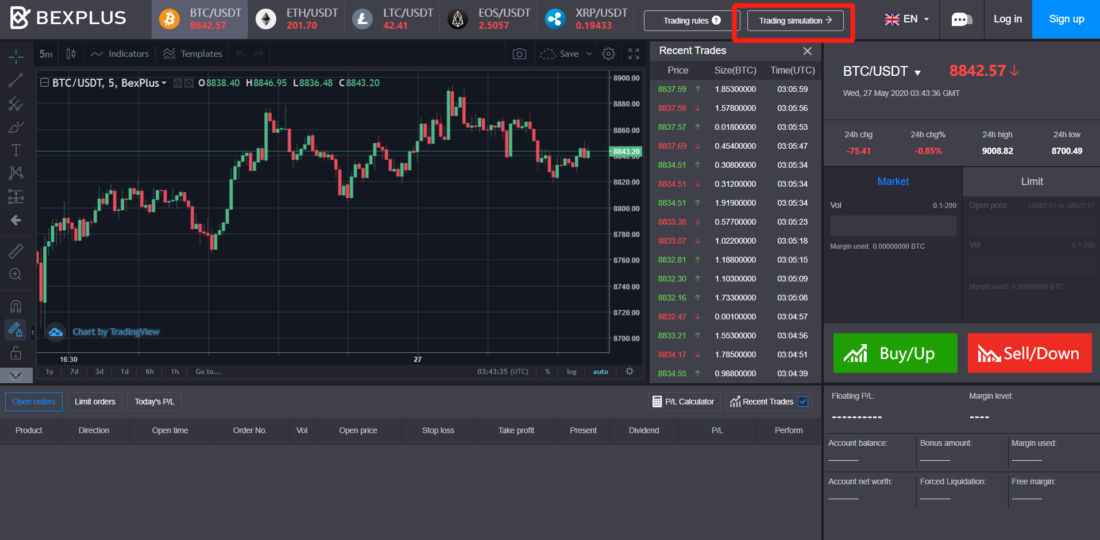Open the chart patterns tool
1100x540 pixels.
tap(15, 173)
